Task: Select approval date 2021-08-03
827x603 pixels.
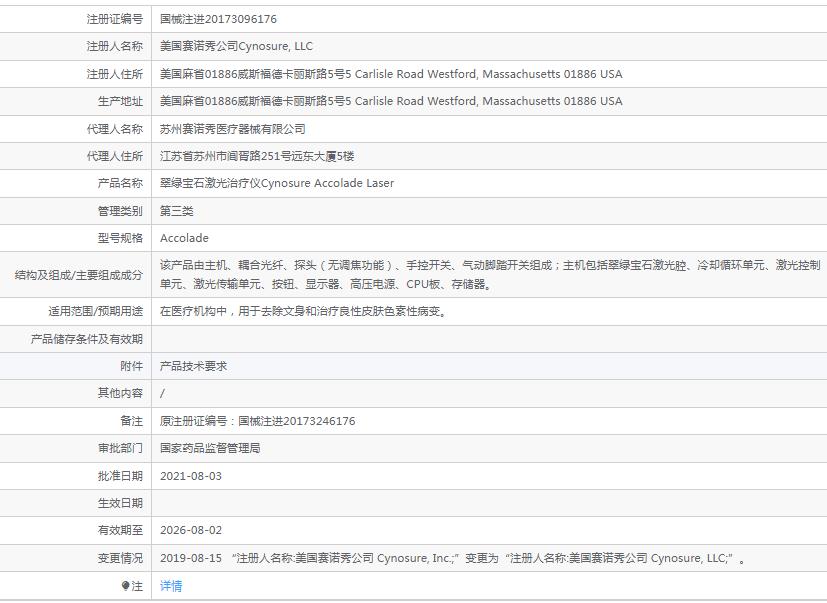Action: coord(191,476)
